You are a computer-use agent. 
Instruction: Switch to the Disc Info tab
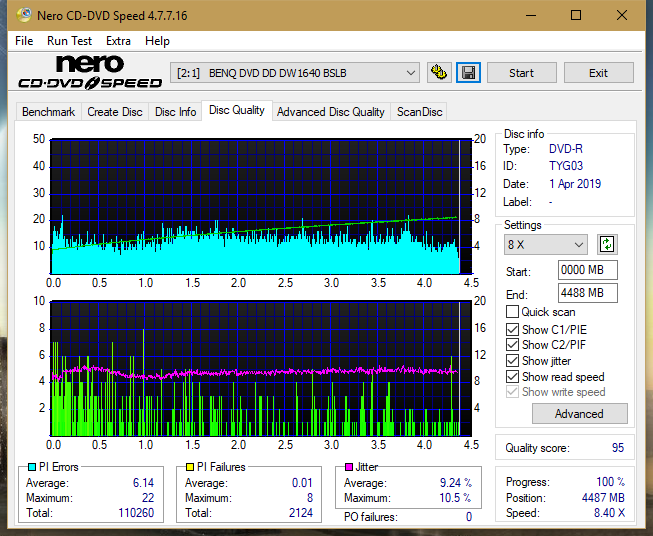(175, 112)
